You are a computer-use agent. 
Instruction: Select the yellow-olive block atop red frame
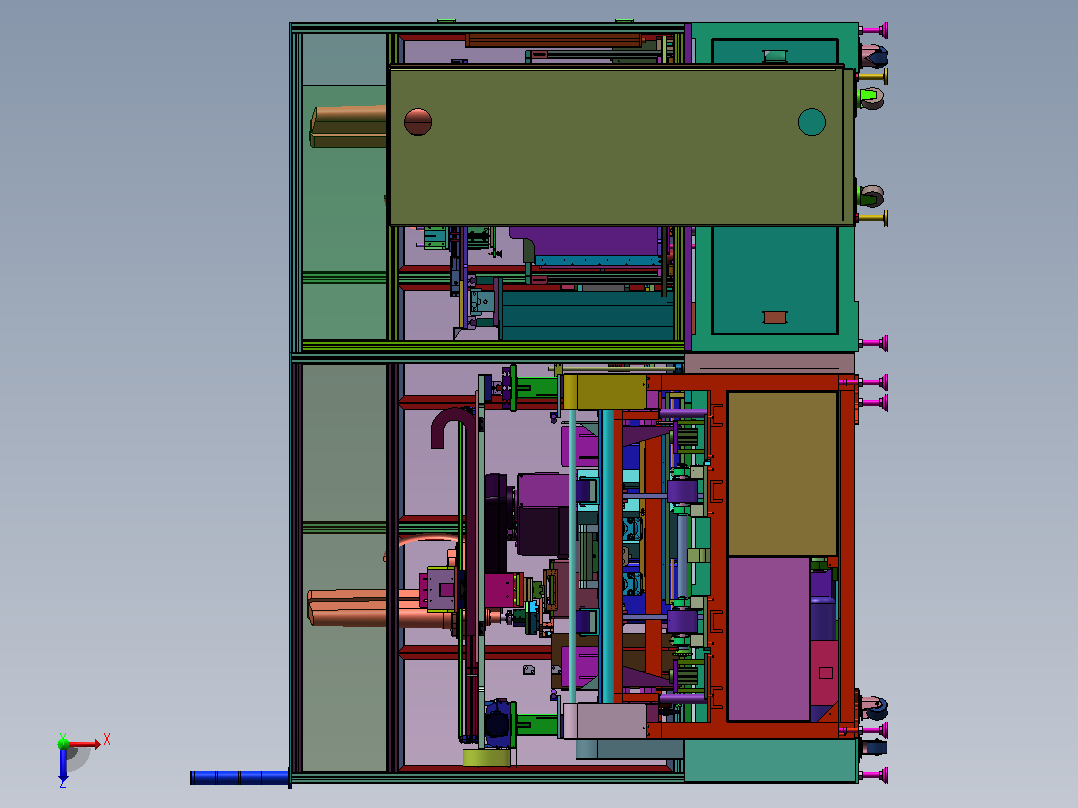604,392
